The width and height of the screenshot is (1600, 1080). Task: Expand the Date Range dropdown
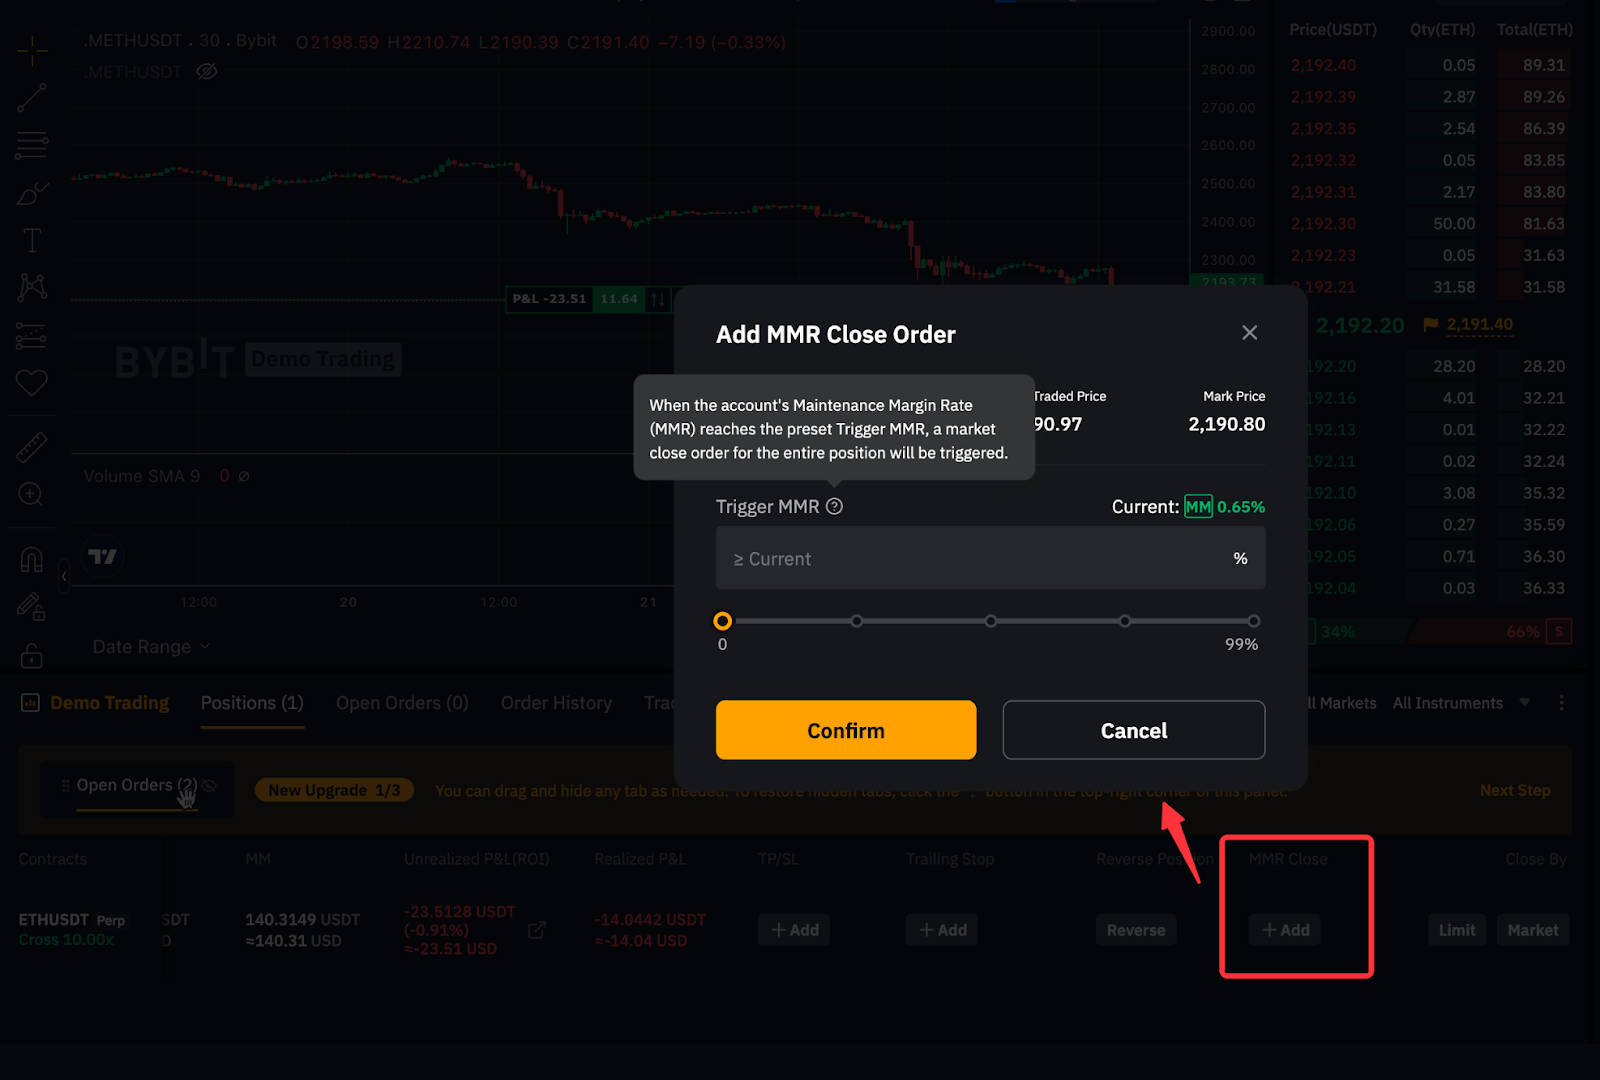(151, 647)
